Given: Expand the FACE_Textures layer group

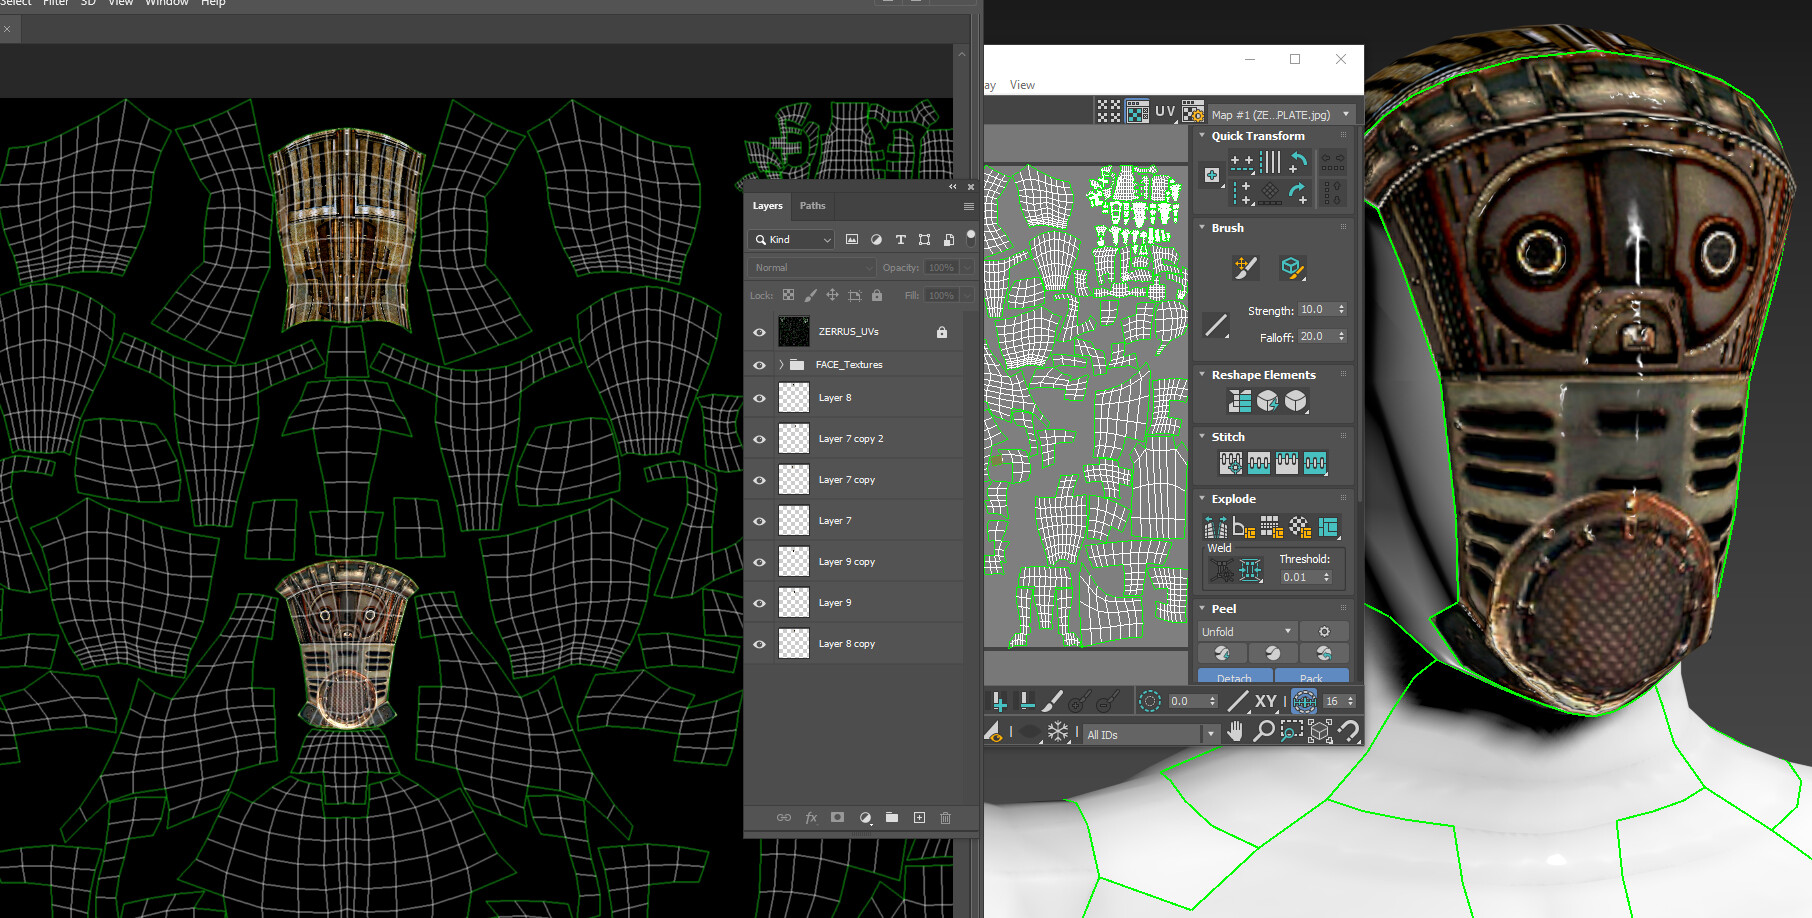Looking at the screenshot, I should (x=781, y=365).
